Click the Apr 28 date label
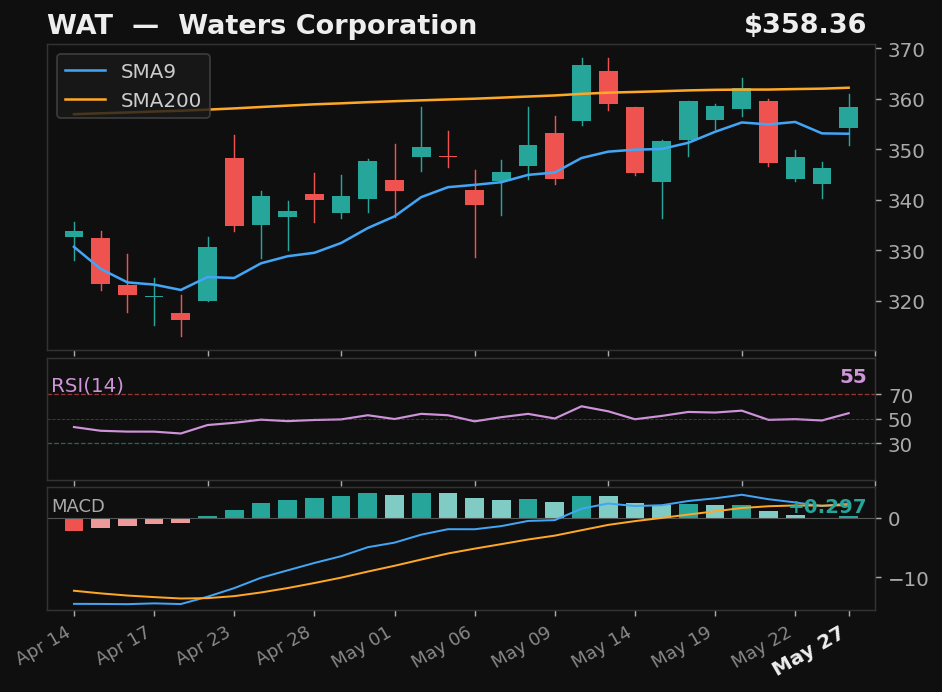Viewport: 942px width, 692px height. pyautogui.click(x=284, y=645)
